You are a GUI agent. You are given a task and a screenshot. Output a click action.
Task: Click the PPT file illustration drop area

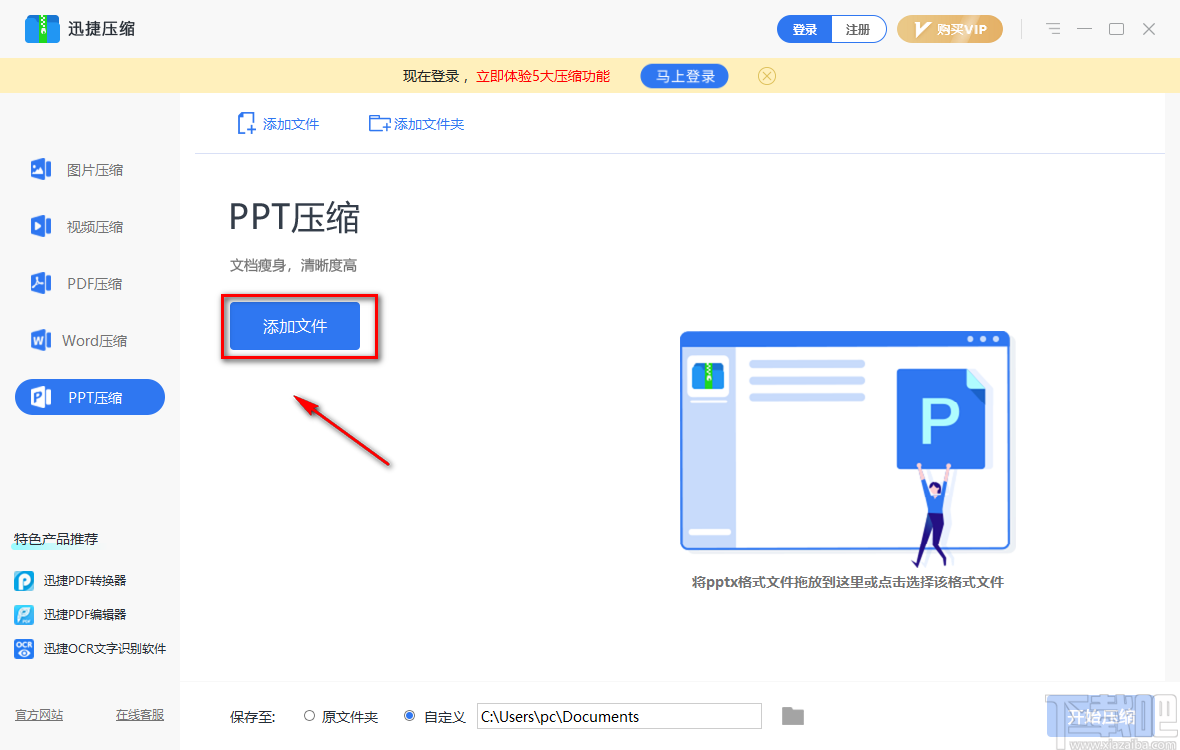coord(846,448)
